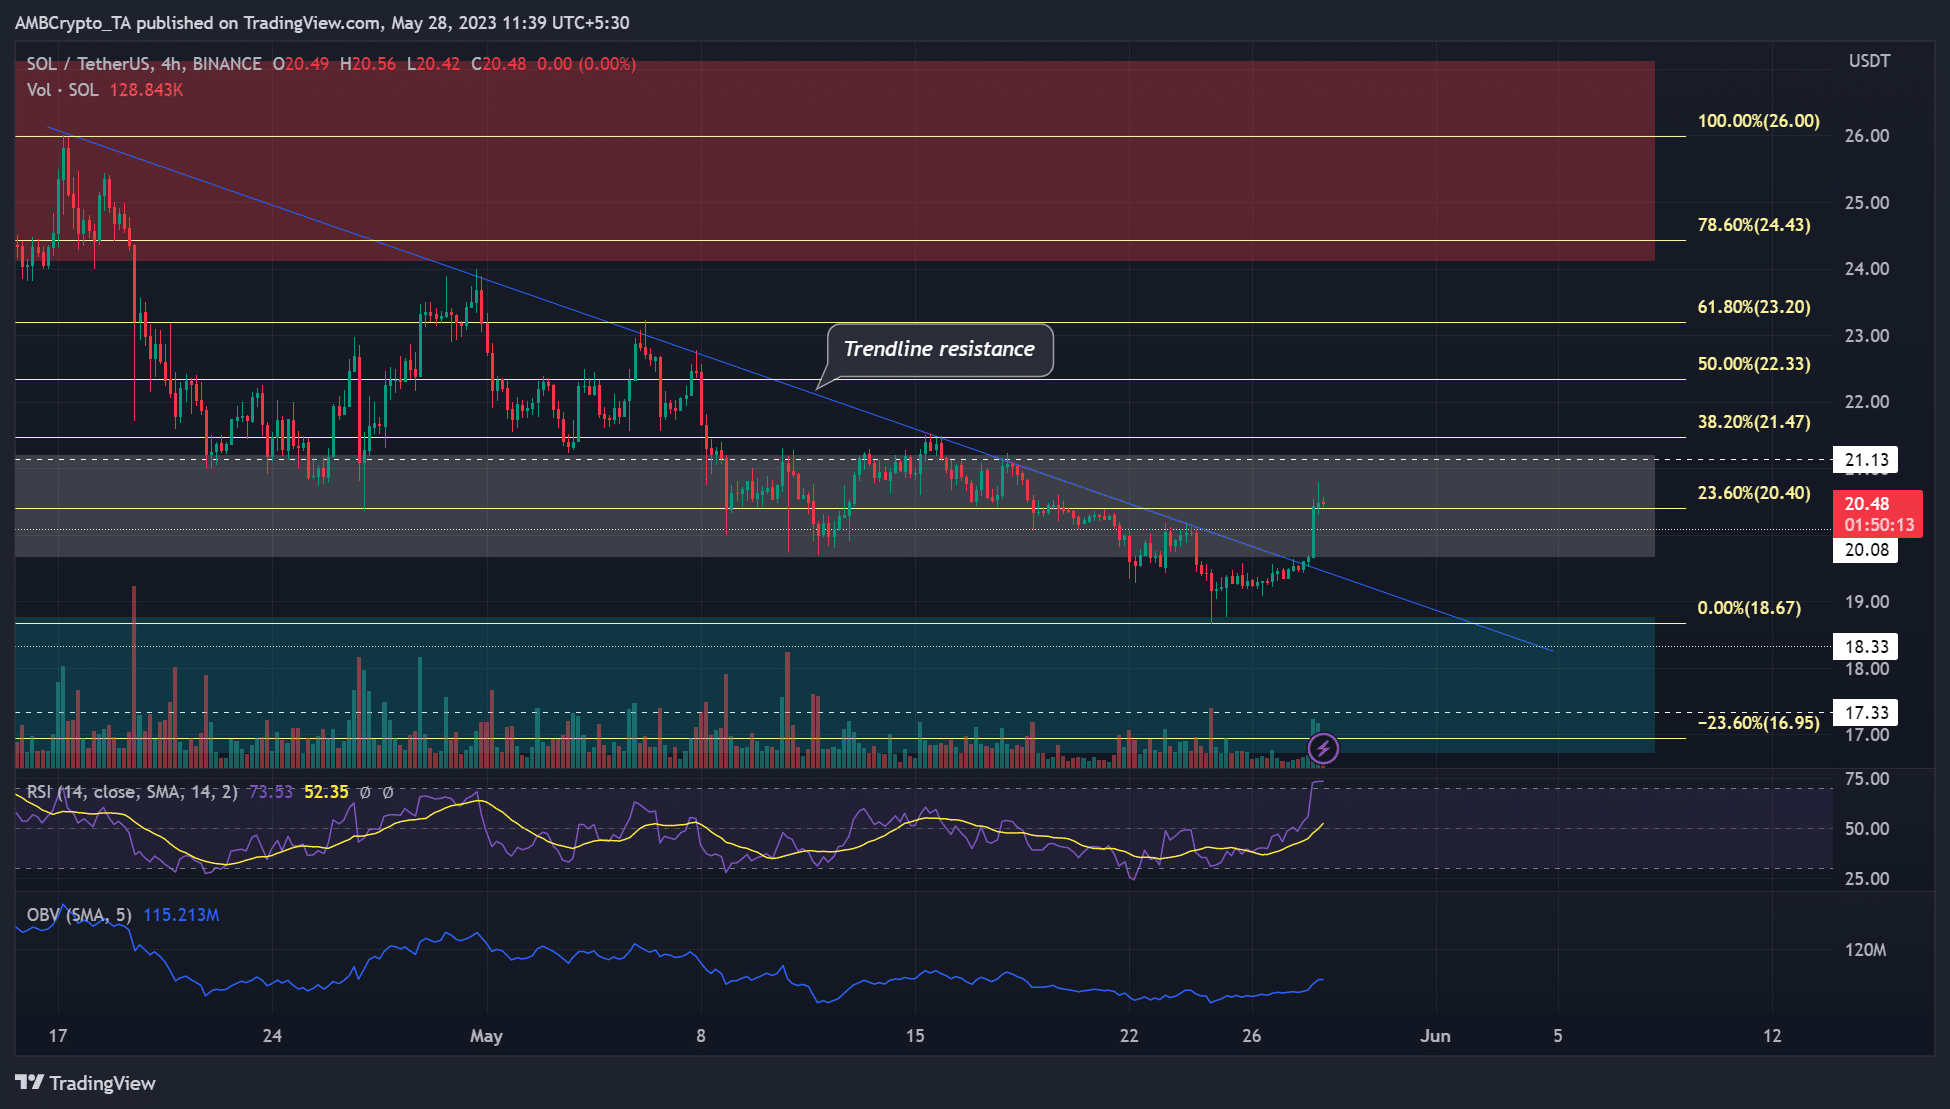Click the 18.33 price axis label
This screenshot has height=1109, width=1950.
pyautogui.click(x=1866, y=647)
